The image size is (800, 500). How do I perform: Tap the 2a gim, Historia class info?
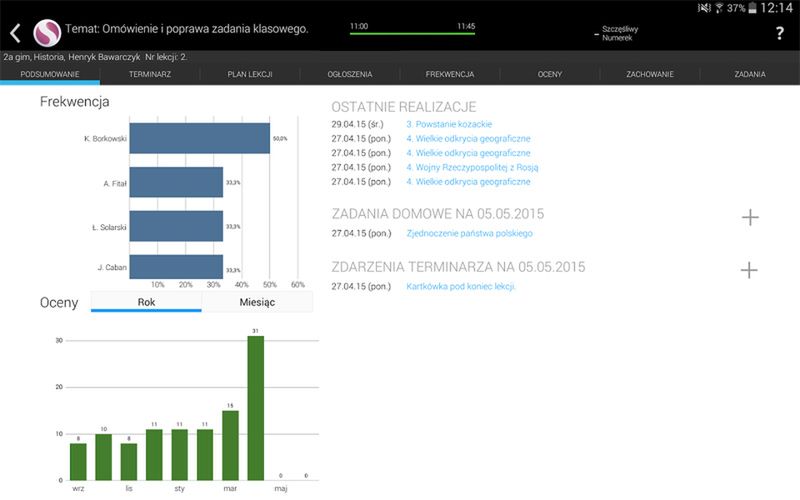tap(95, 57)
